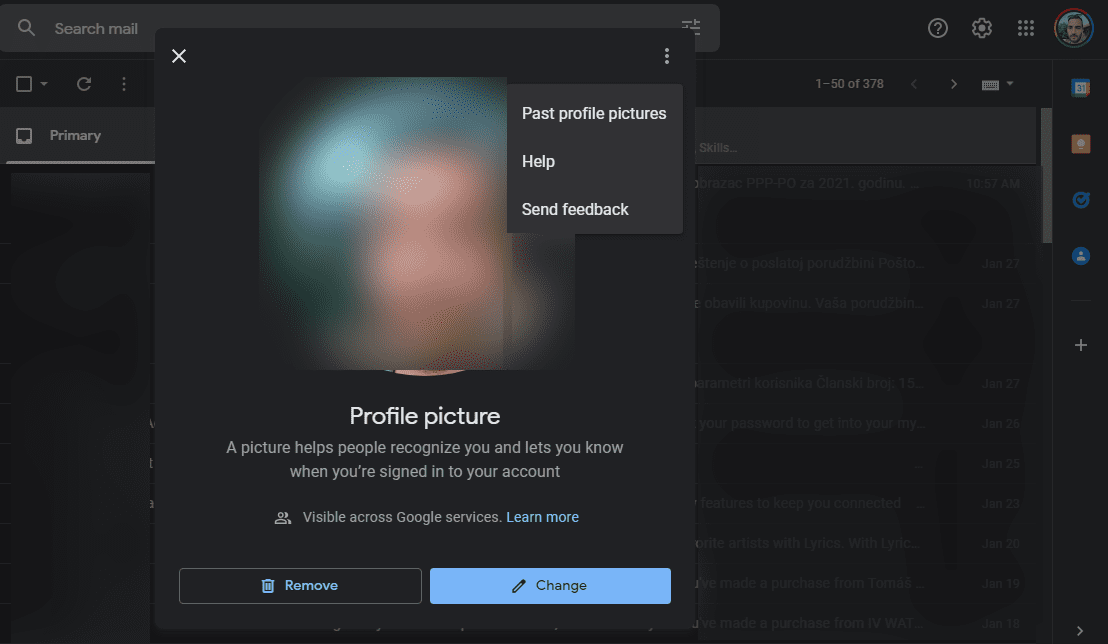This screenshot has width=1108, height=644.
Task: Open Contacts side panel
Action: 1080,256
